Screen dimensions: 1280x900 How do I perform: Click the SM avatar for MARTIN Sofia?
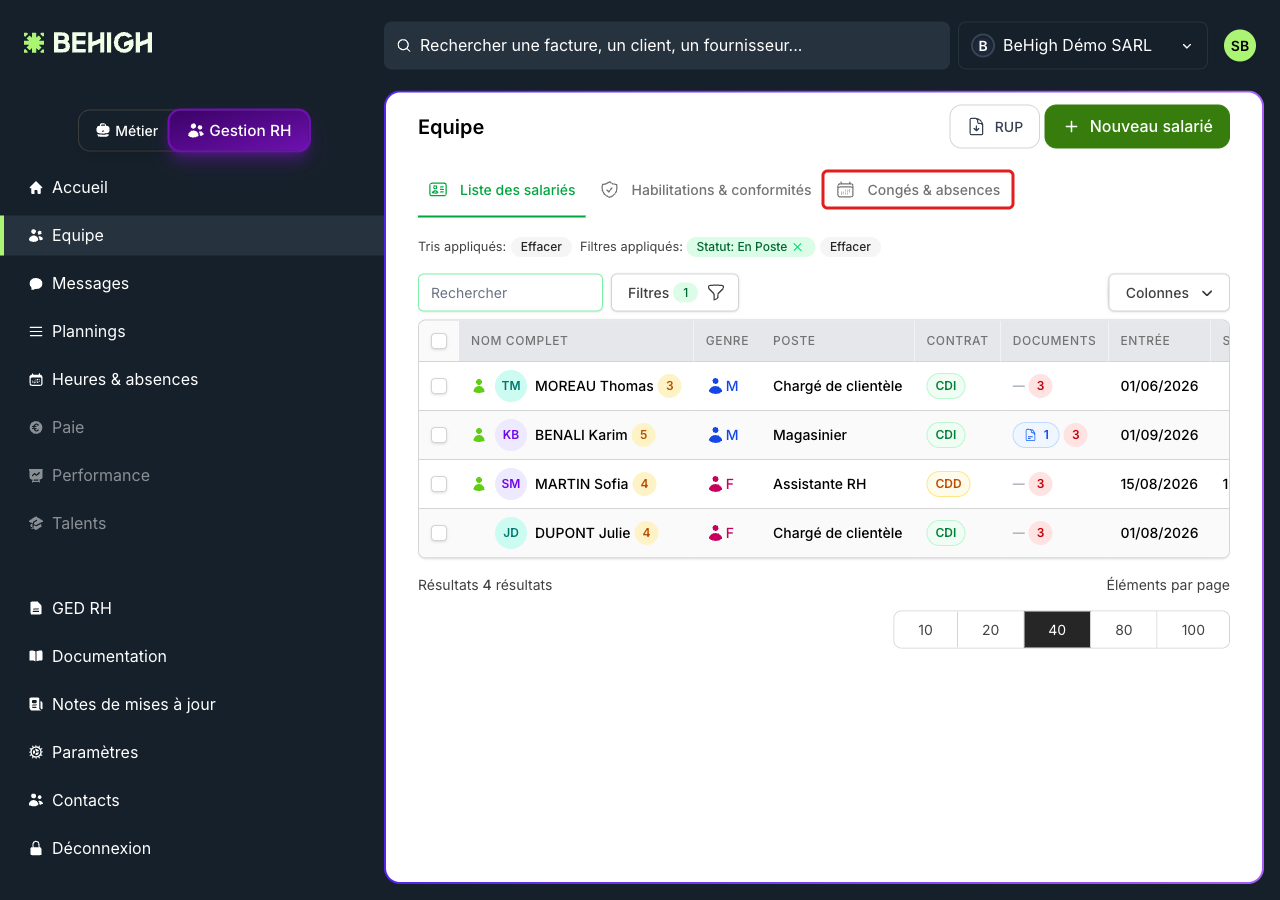tap(511, 484)
